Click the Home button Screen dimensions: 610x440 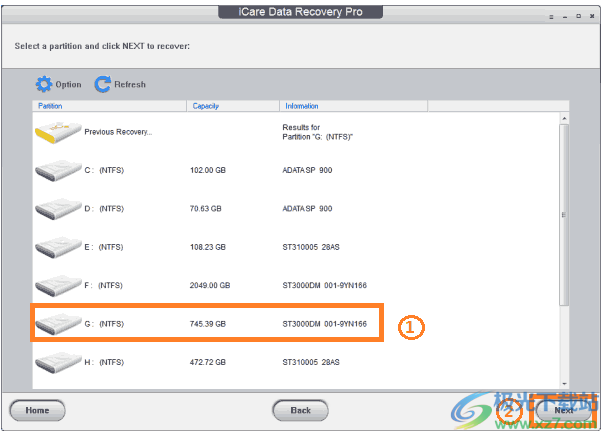point(37,410)
